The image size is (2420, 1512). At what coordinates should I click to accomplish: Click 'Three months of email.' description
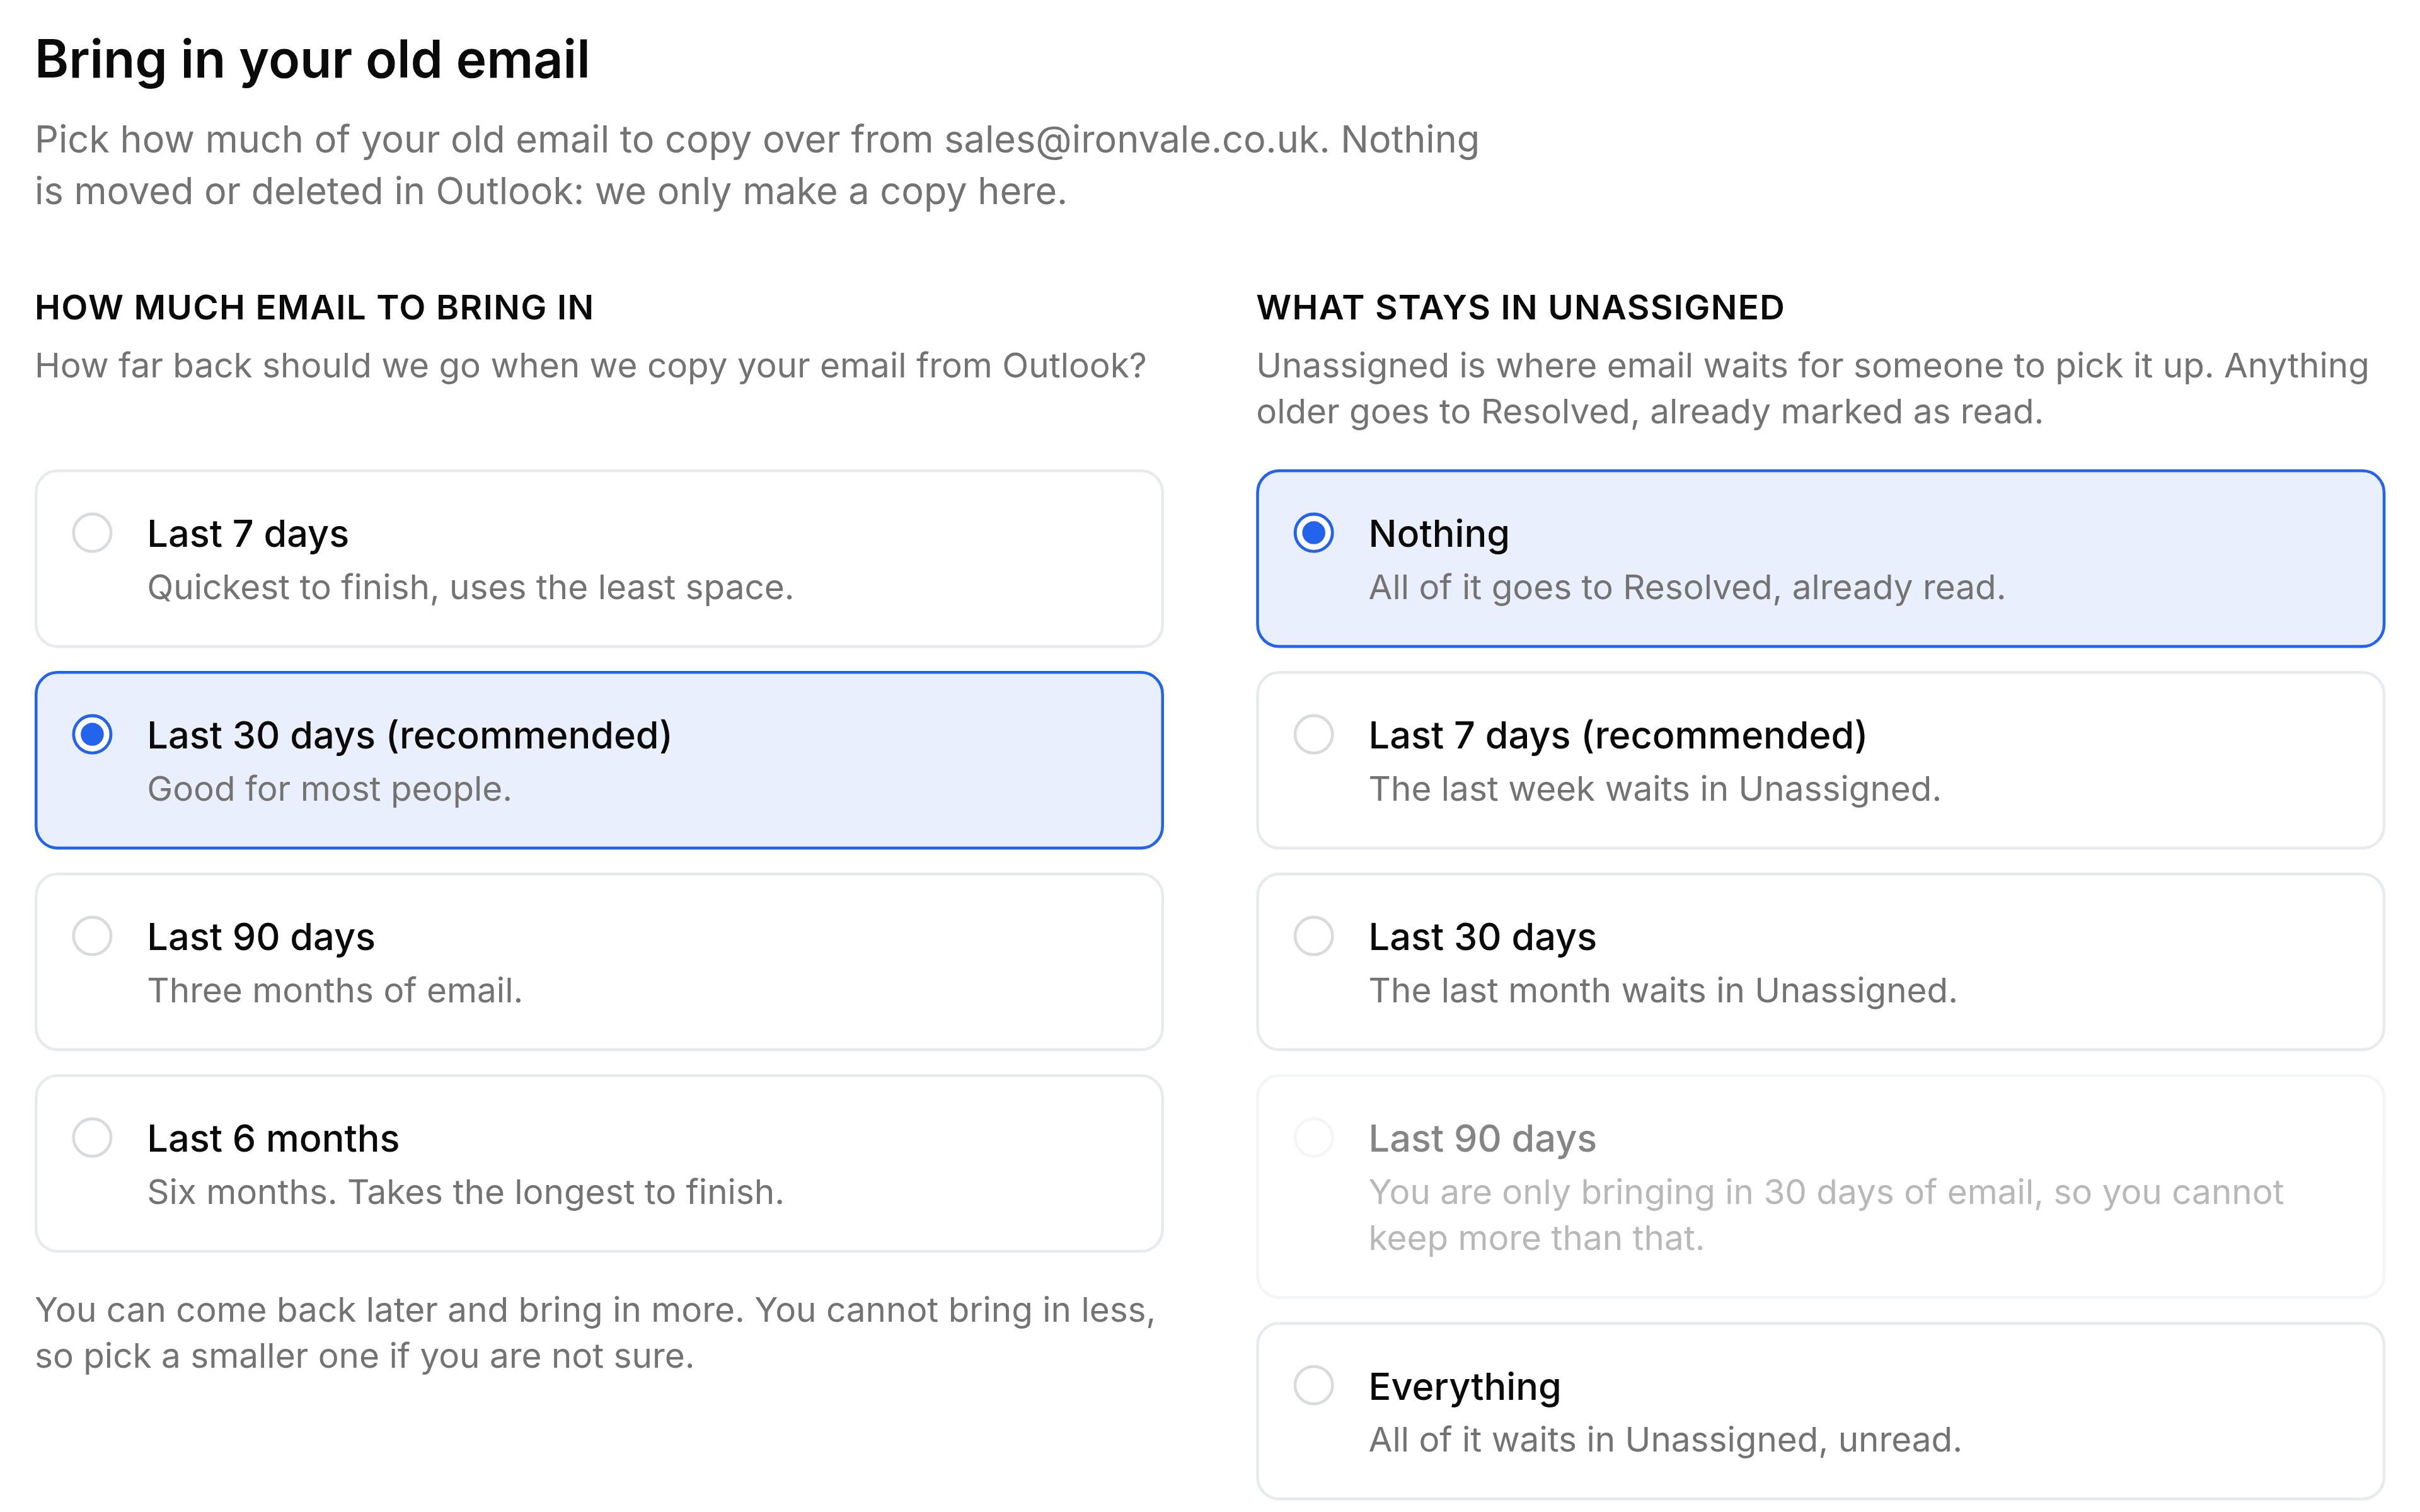pyautogui.click(x=335, y=991)
